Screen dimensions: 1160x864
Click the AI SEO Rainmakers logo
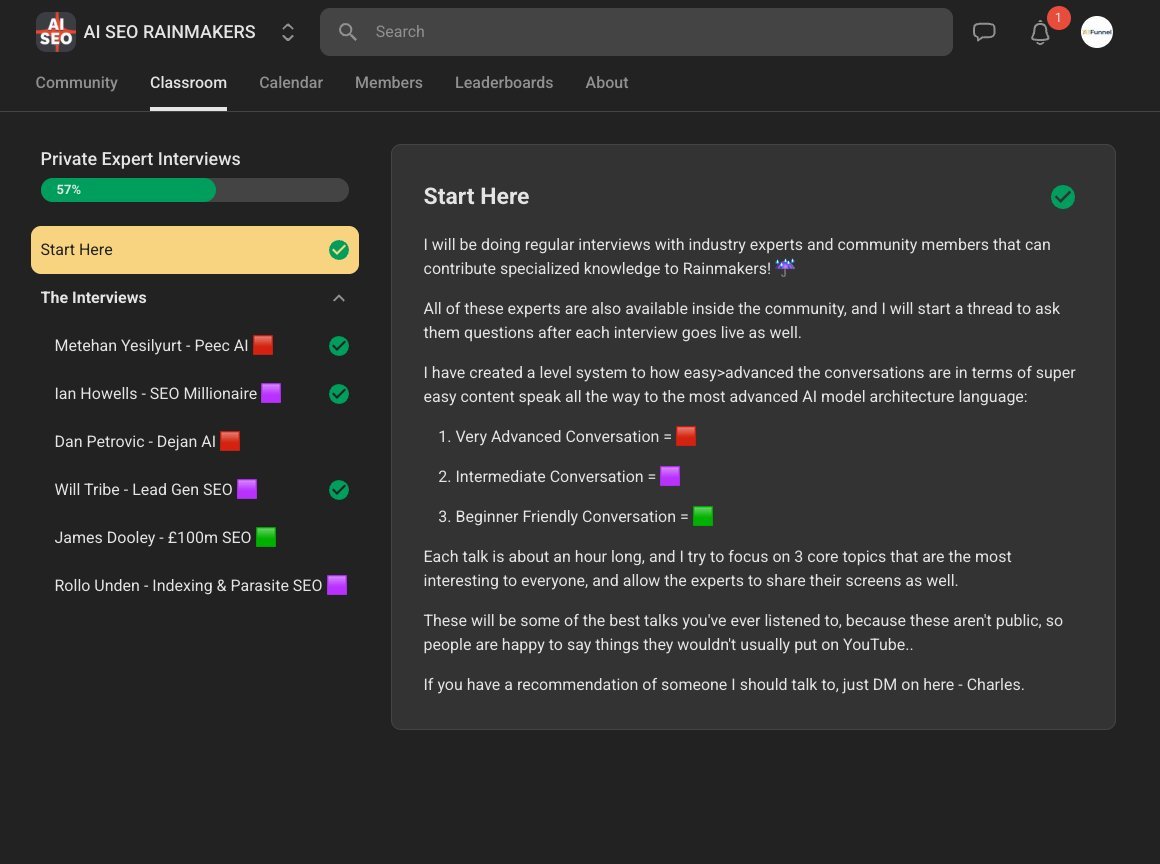coord(55,32)
